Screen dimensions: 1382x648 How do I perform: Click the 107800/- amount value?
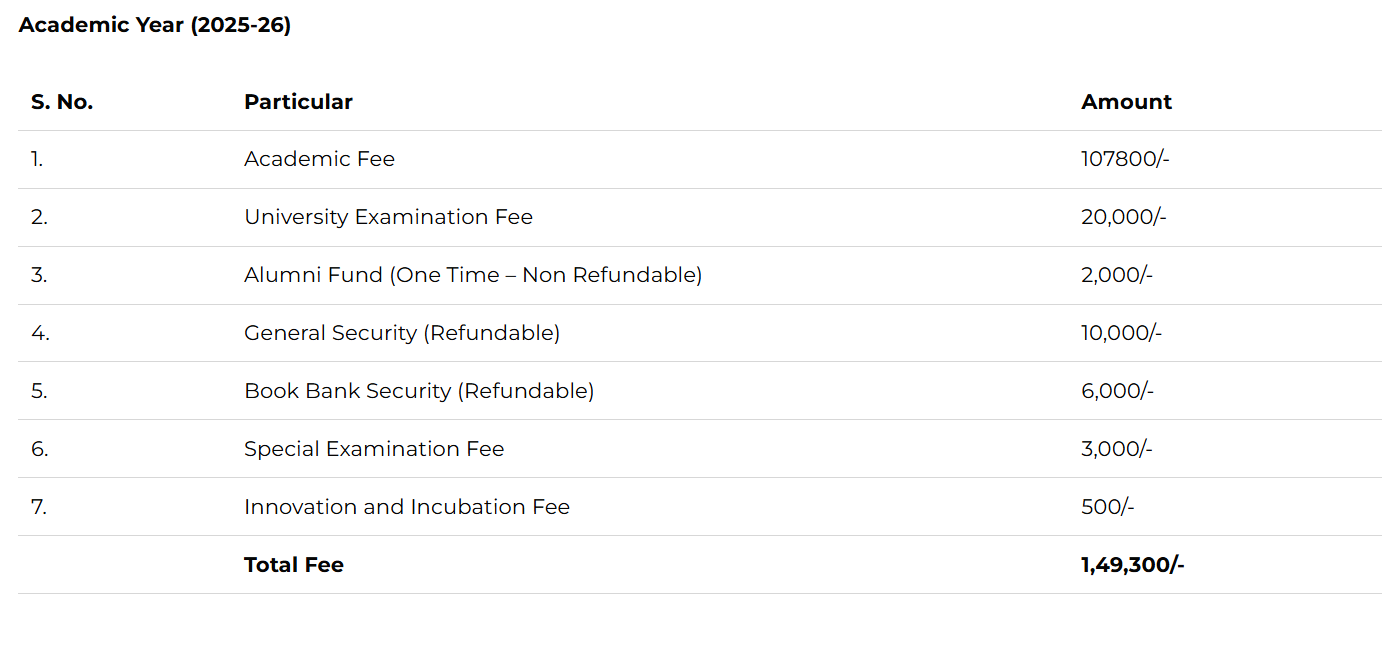[x=1125, y=159]
